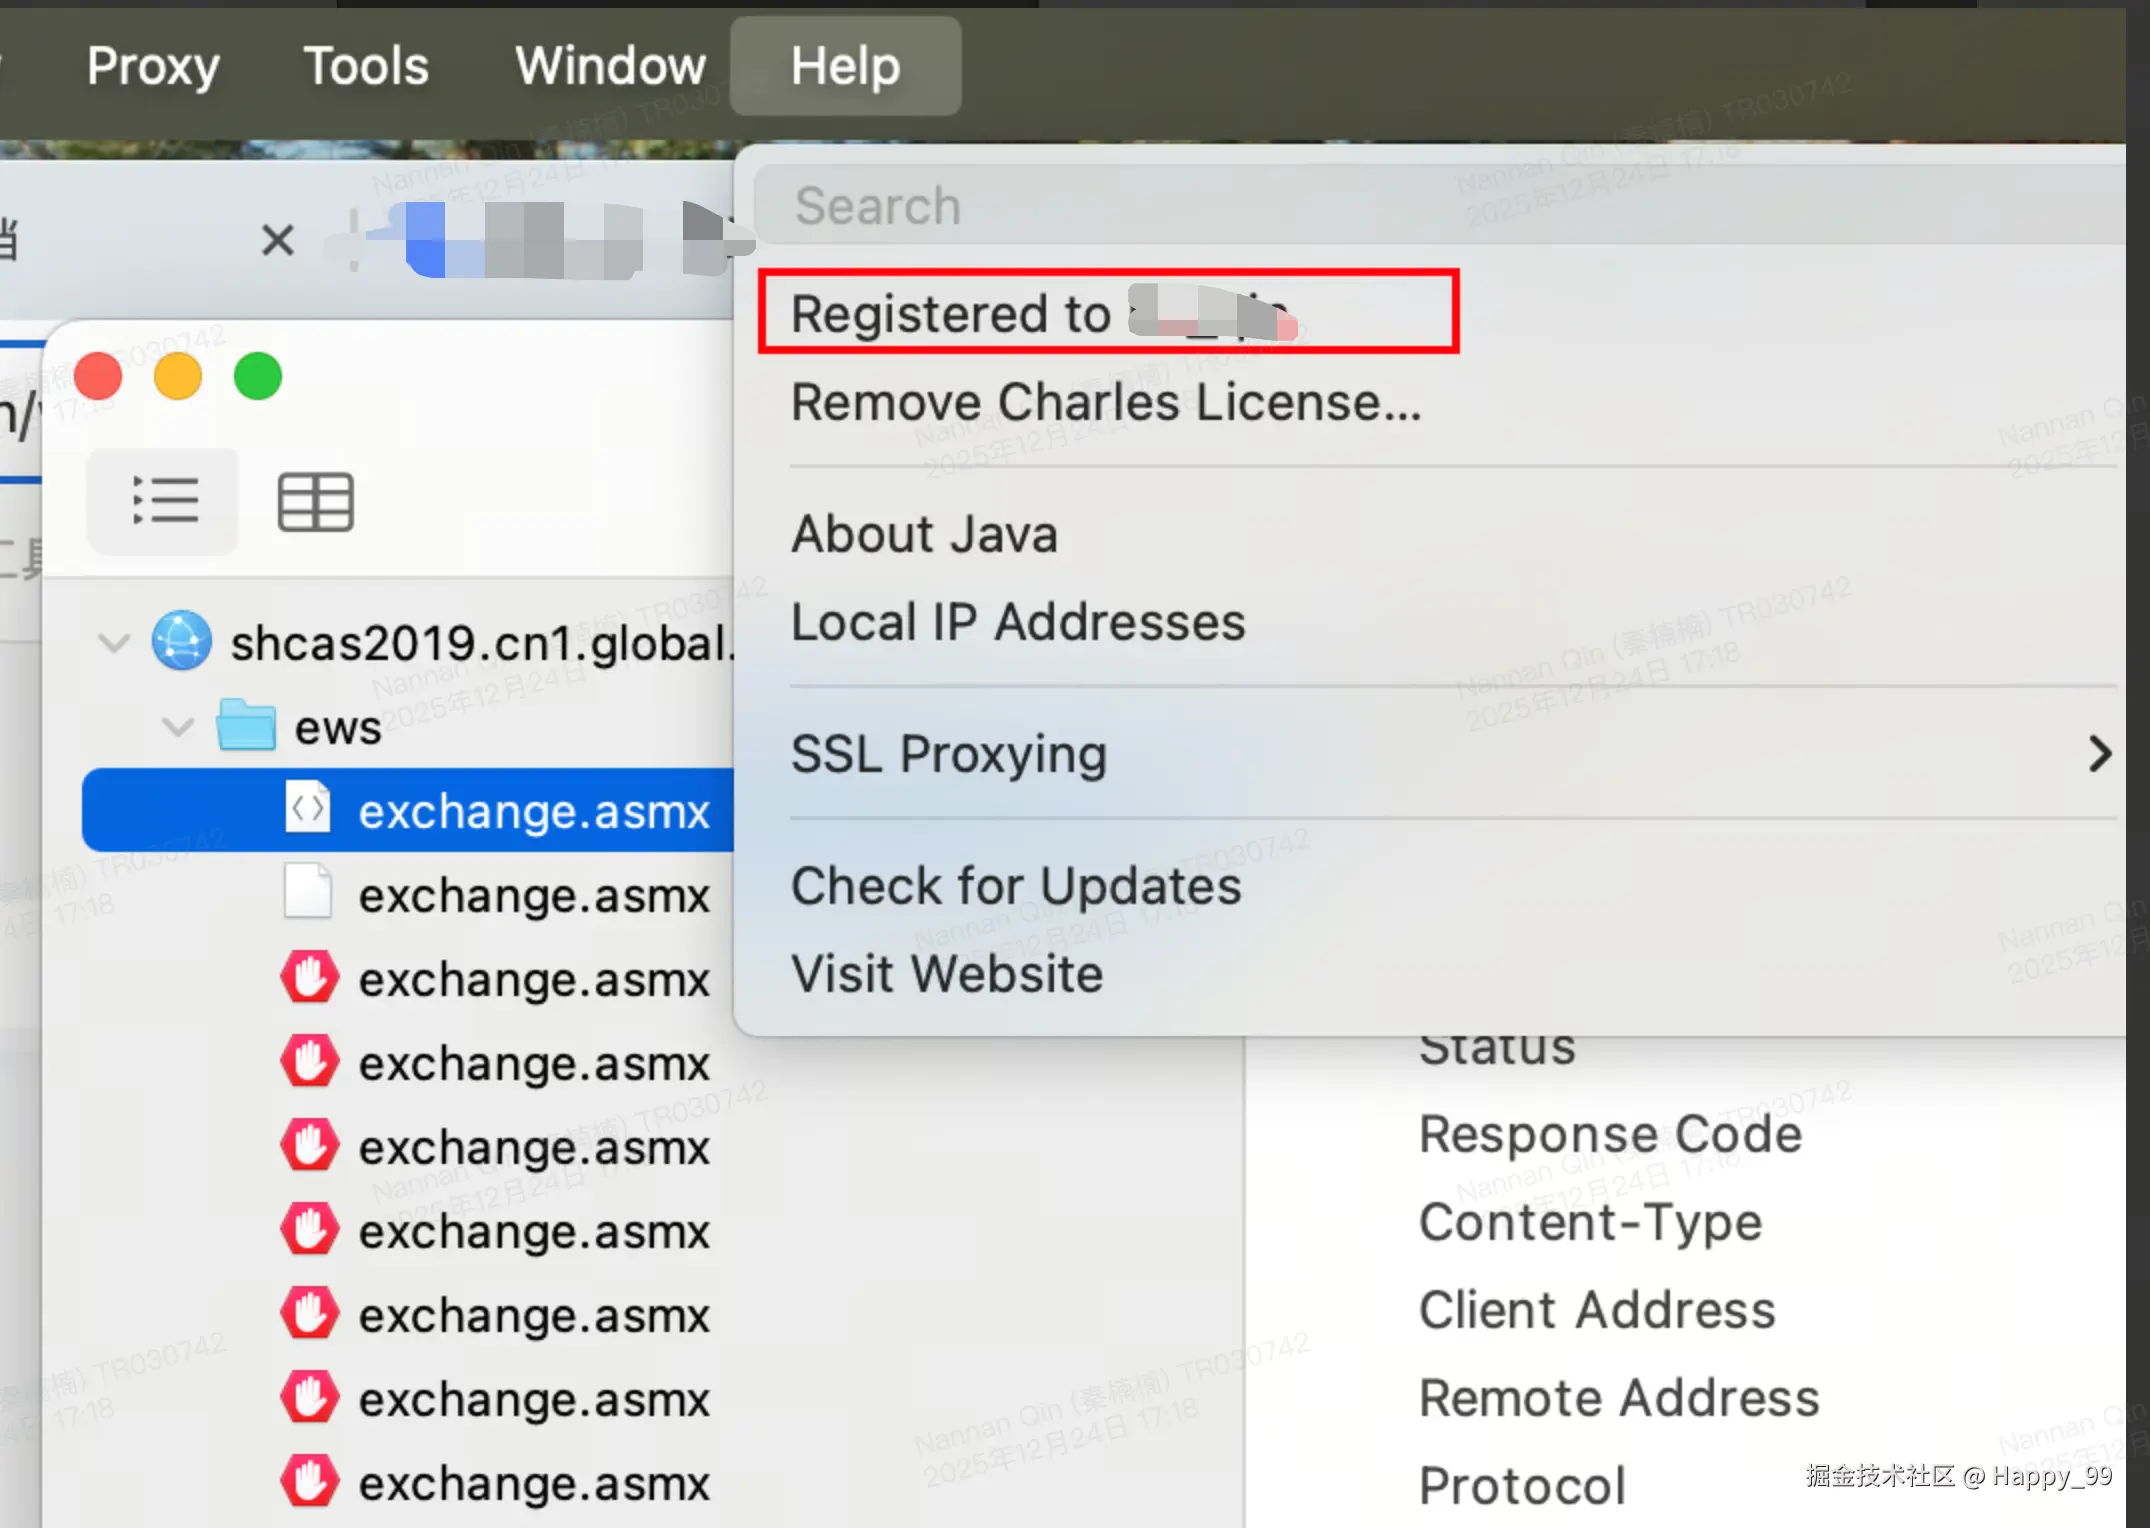
Task: Select Check for Updates
Action: click(1015, 886)
